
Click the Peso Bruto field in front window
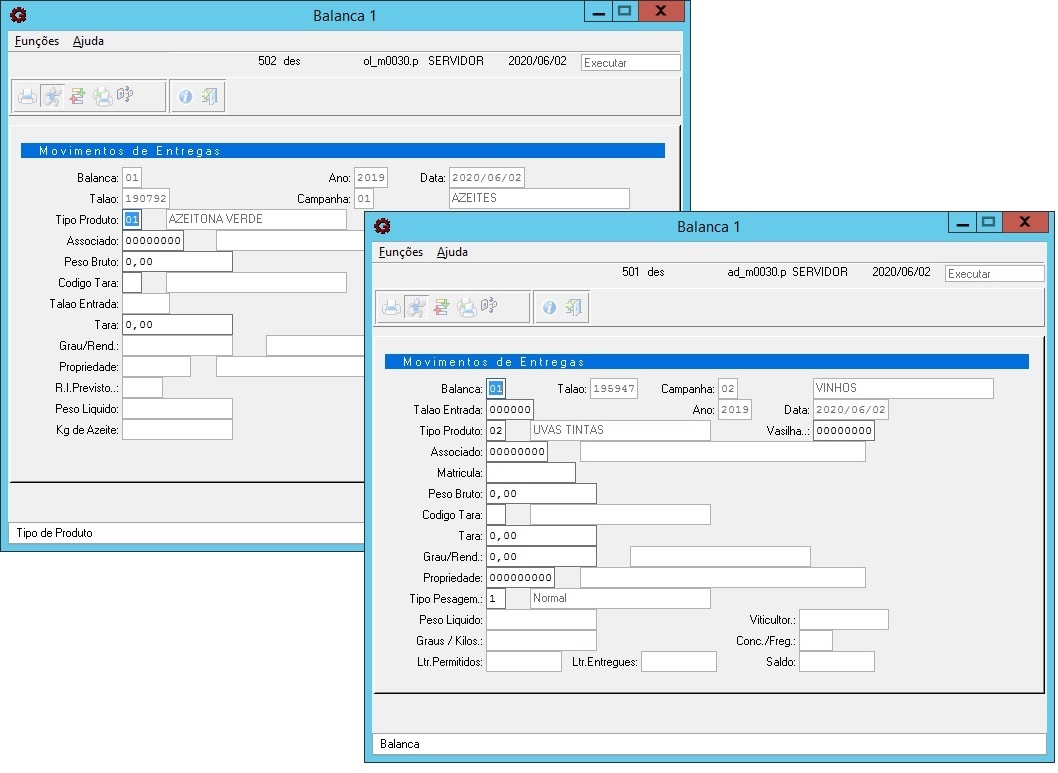541,494
